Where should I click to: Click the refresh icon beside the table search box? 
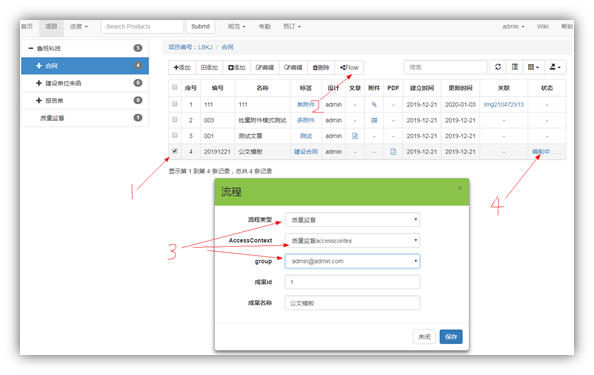tap(498, 67)
